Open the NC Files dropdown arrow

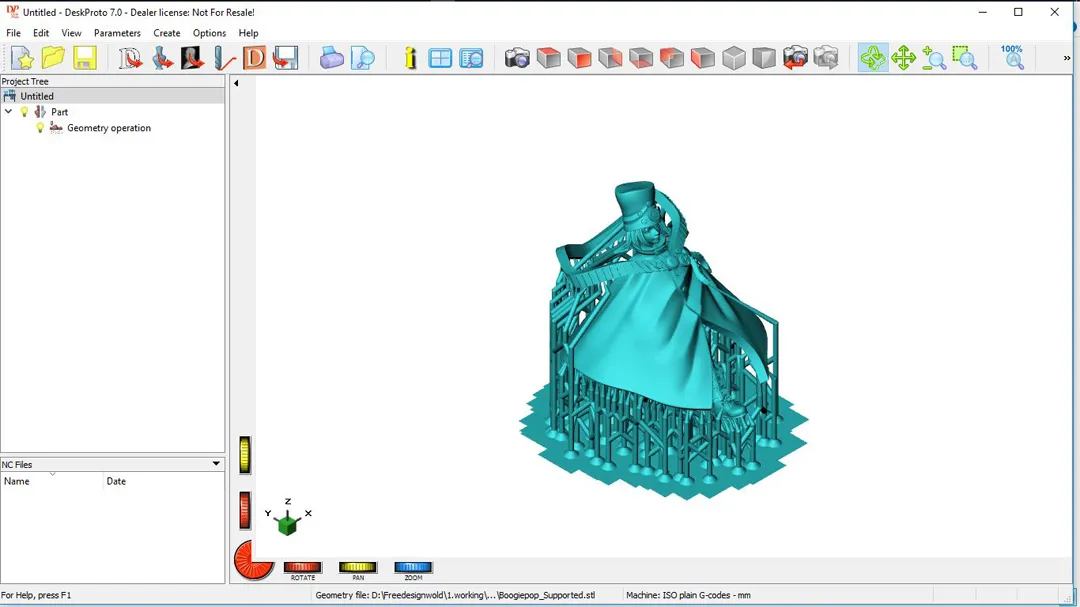216,464
